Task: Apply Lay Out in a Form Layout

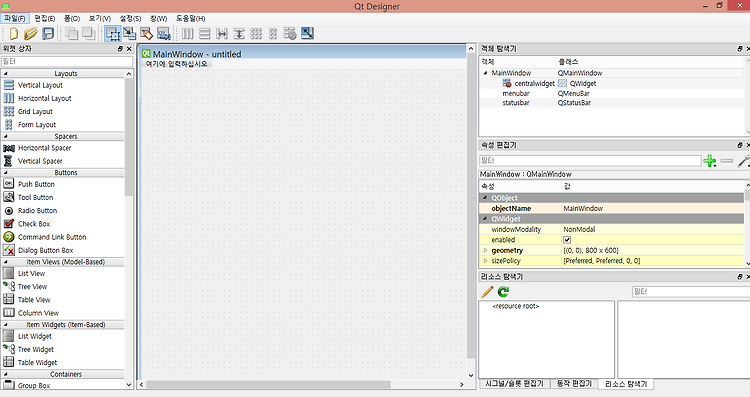Action: click(x=273, y=33)
